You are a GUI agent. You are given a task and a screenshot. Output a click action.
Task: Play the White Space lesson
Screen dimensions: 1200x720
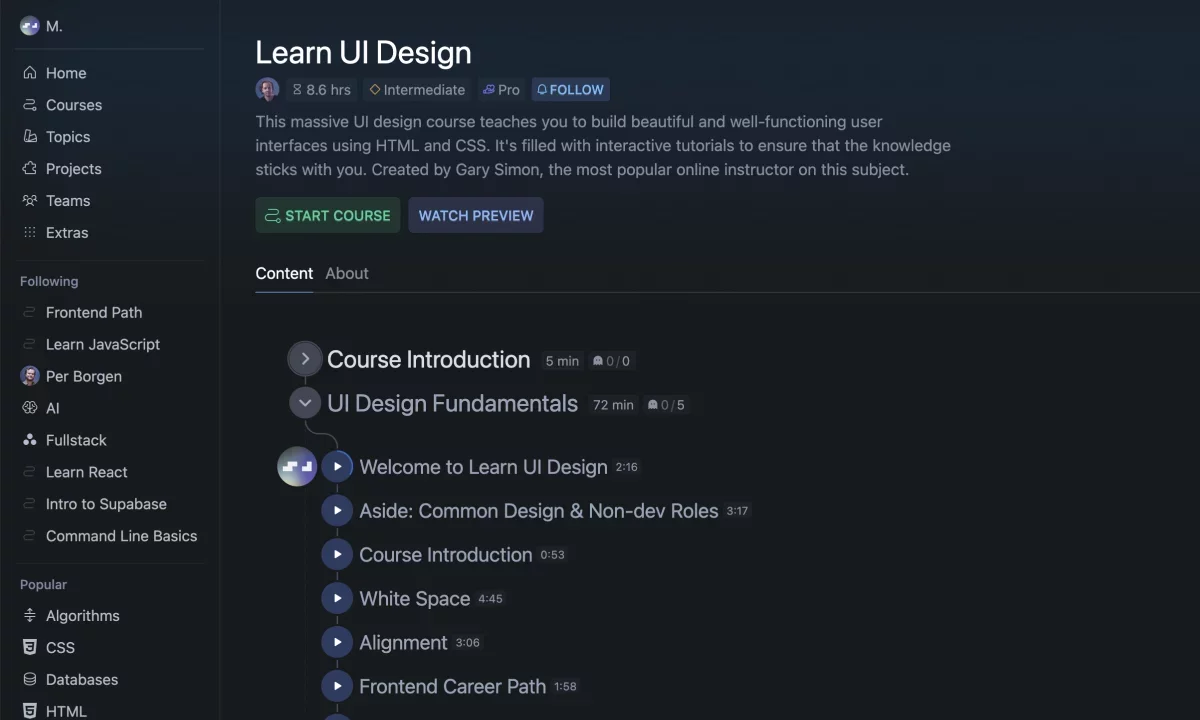337,598
